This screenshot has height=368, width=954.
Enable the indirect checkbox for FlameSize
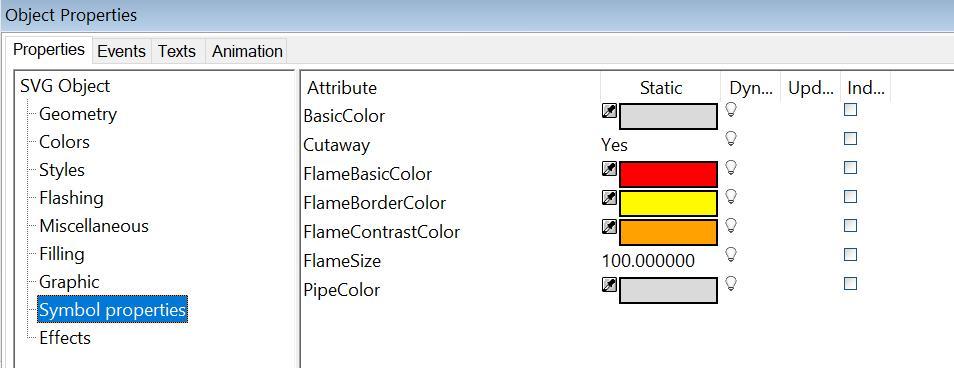click(851, 254)
